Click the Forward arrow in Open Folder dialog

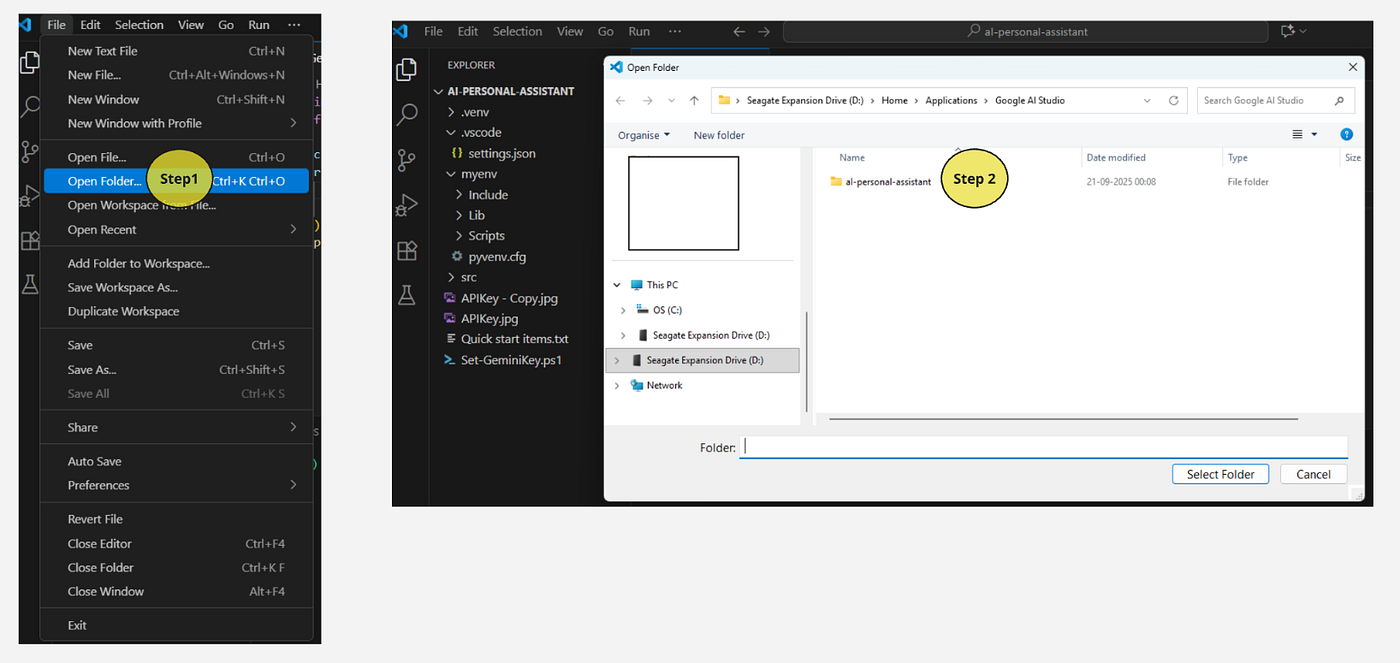pos(646,100)
